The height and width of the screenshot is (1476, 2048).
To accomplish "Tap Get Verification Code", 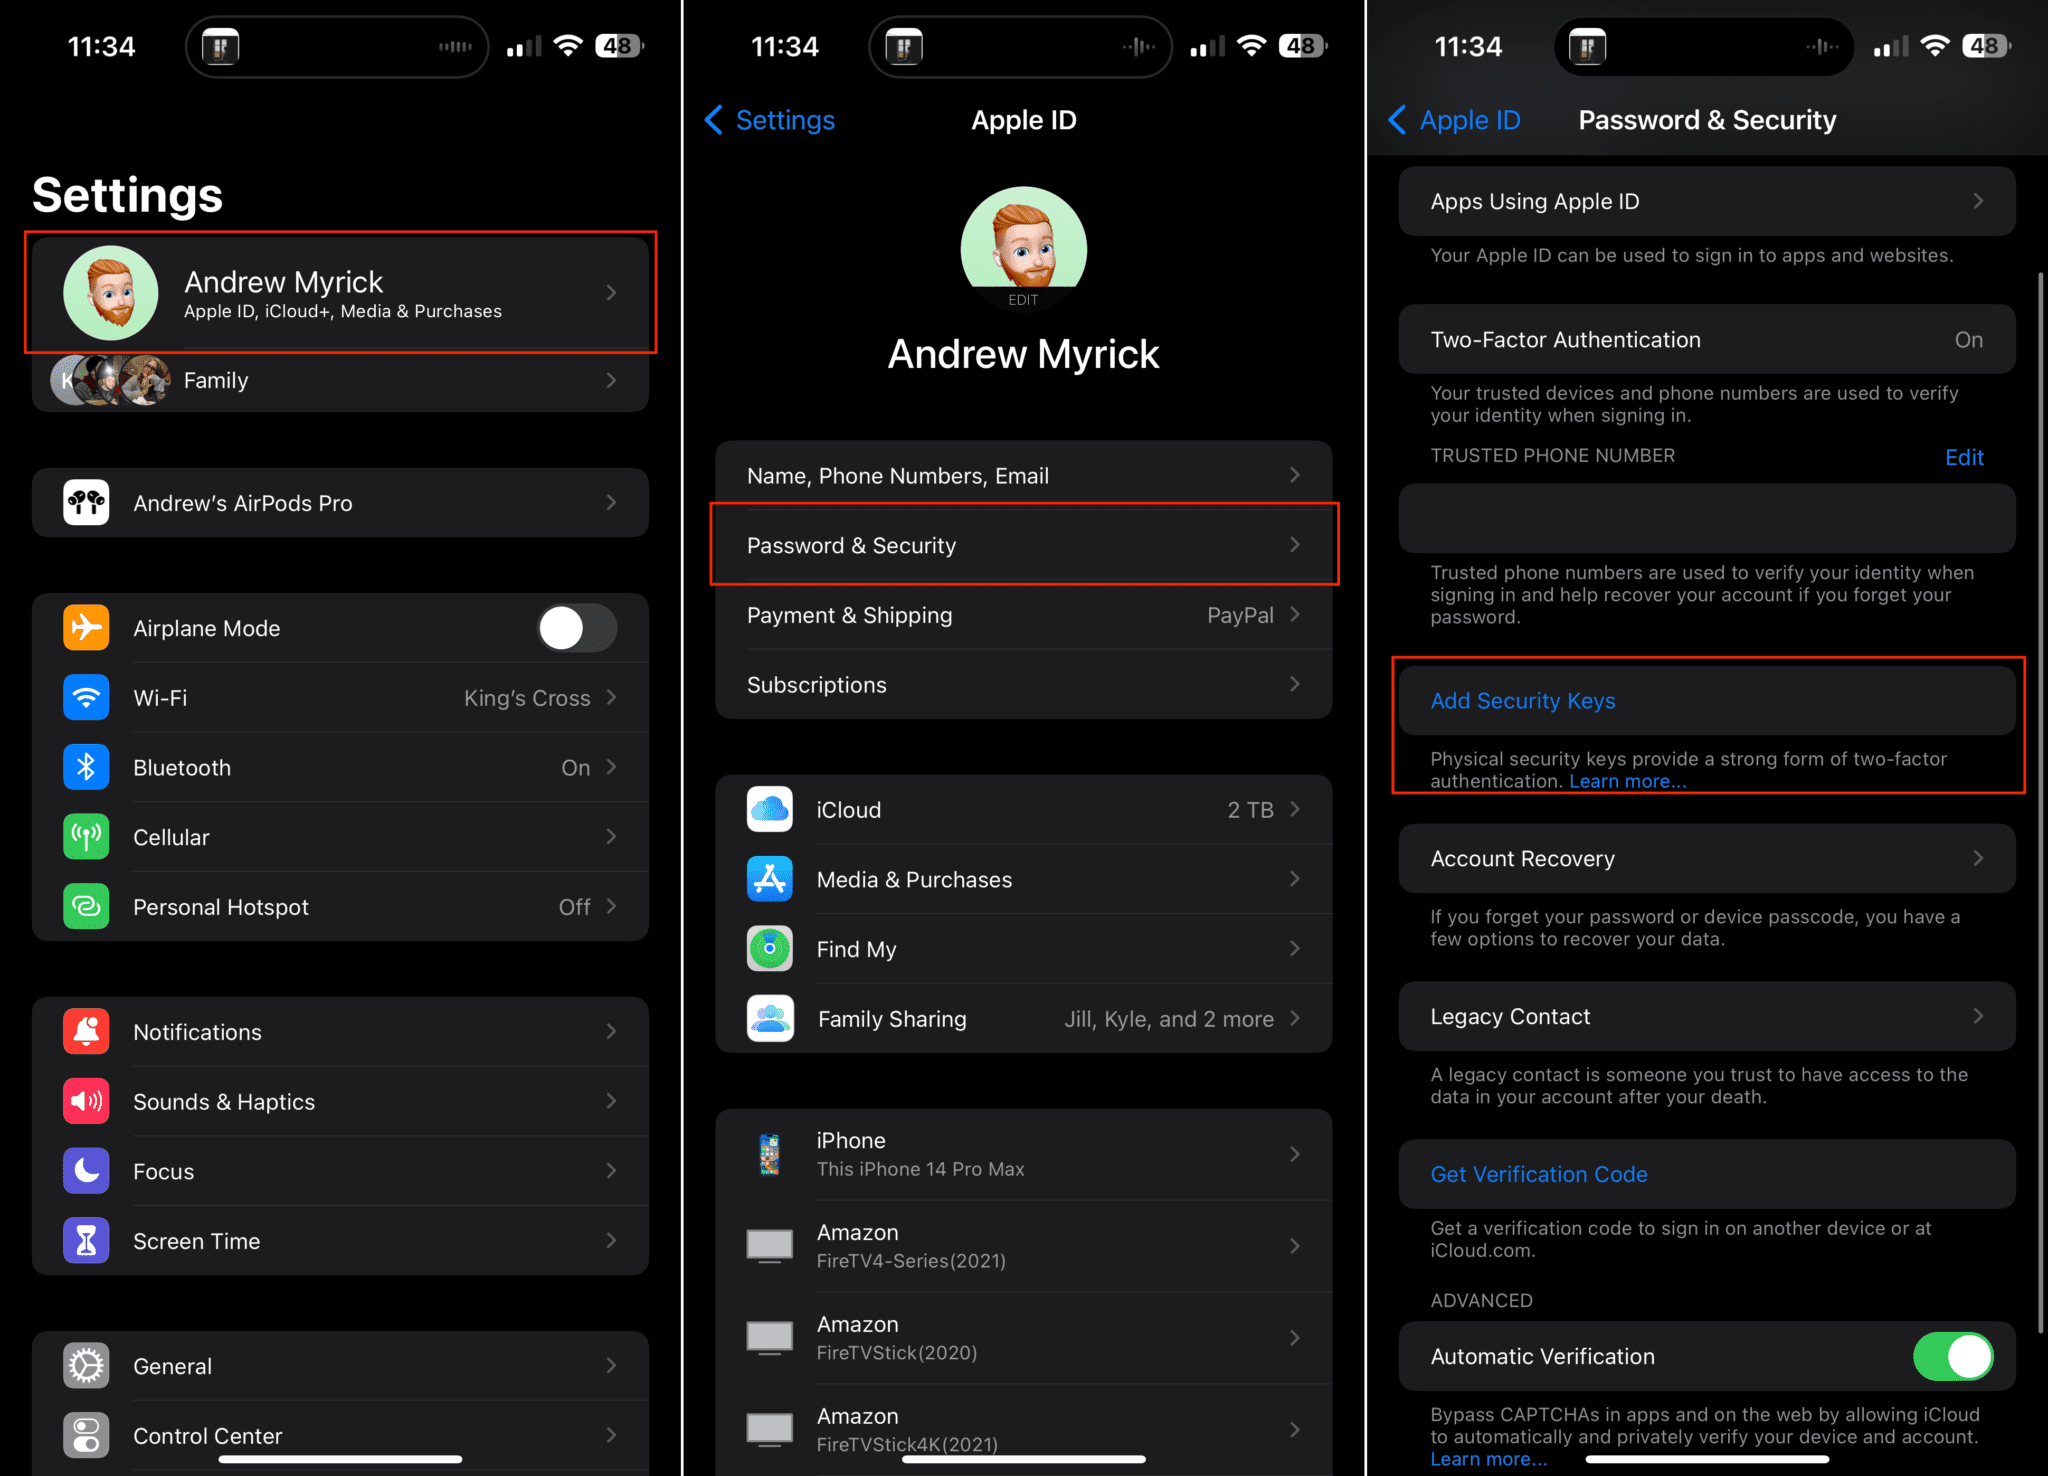I will point(1538,1173).
